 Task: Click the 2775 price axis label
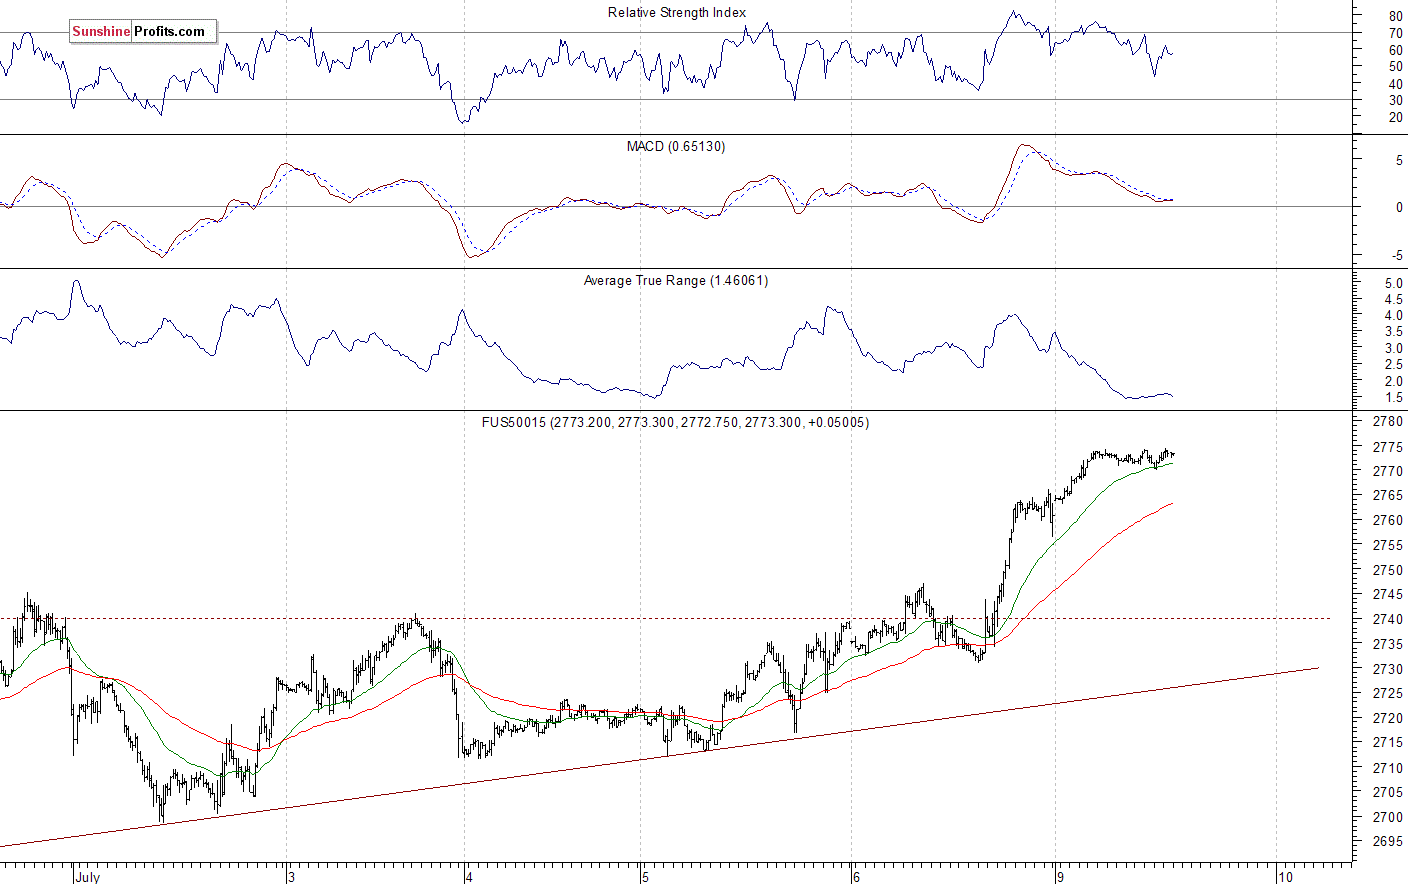pyautogui.click(x=1387, y=447)
